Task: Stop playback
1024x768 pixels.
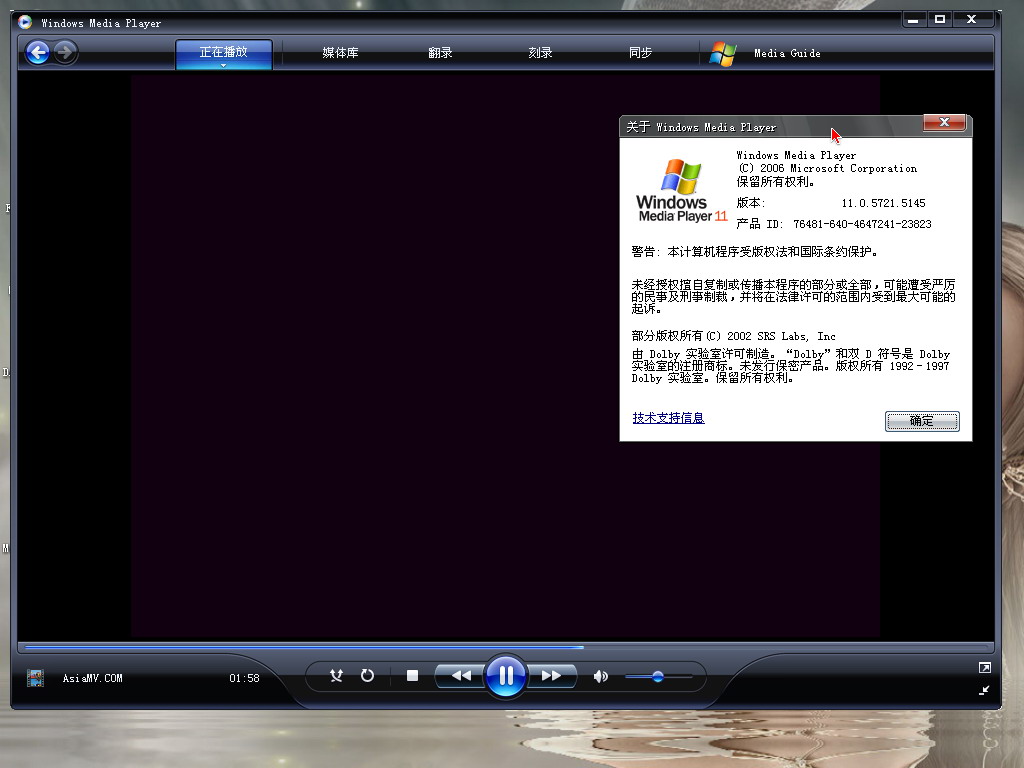Action: point(412,675)
